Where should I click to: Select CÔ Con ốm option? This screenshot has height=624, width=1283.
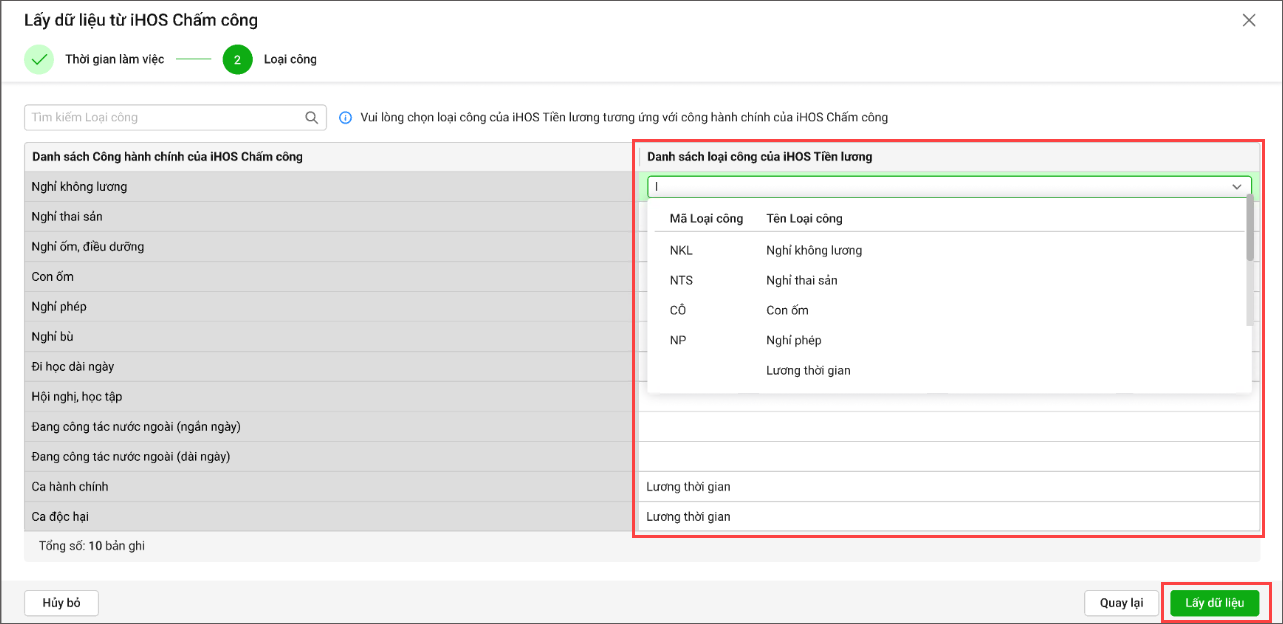946,310
